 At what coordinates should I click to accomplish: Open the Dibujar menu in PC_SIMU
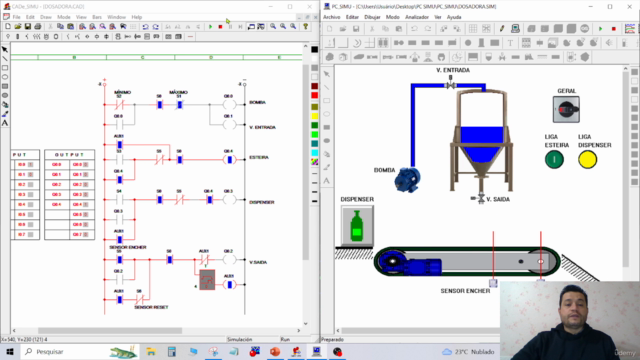pos(372,17)
